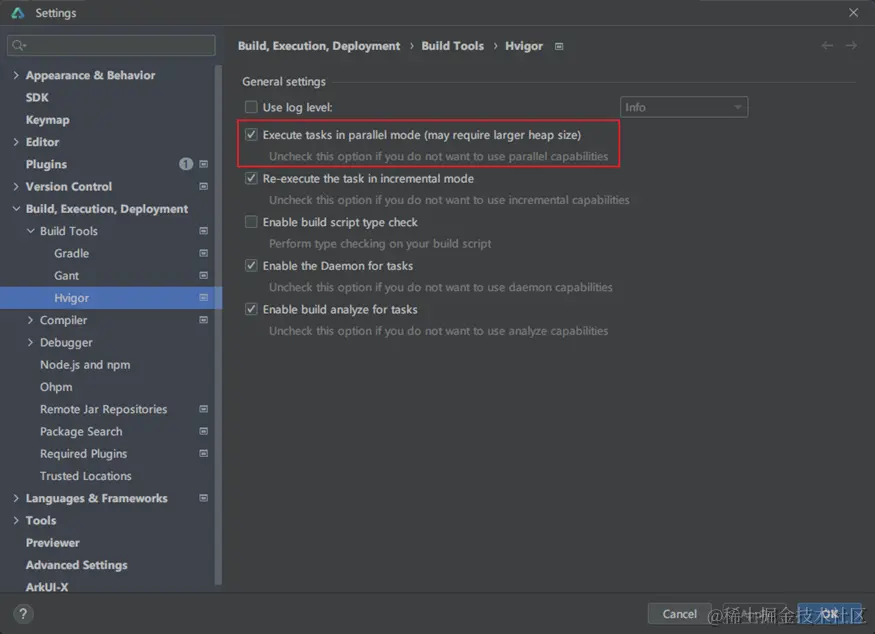The width and height of the screenshot is (875, 634).
Task: Open the Ohpm settings page
Action: pyautogui.click(x=56, y=387)
